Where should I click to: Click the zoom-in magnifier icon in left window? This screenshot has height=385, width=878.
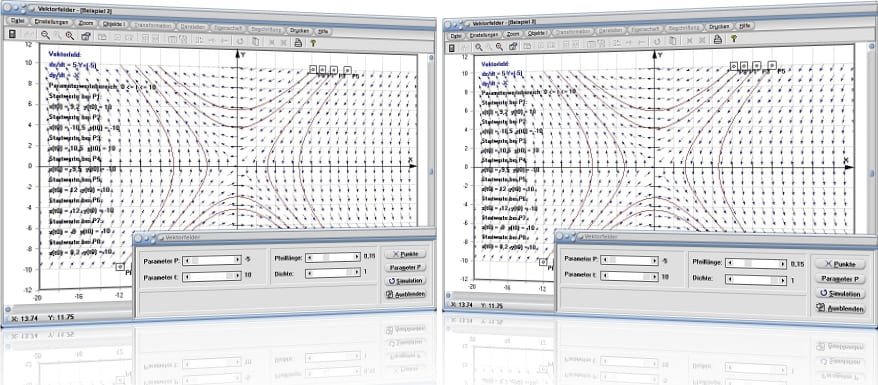click(45, 35)
